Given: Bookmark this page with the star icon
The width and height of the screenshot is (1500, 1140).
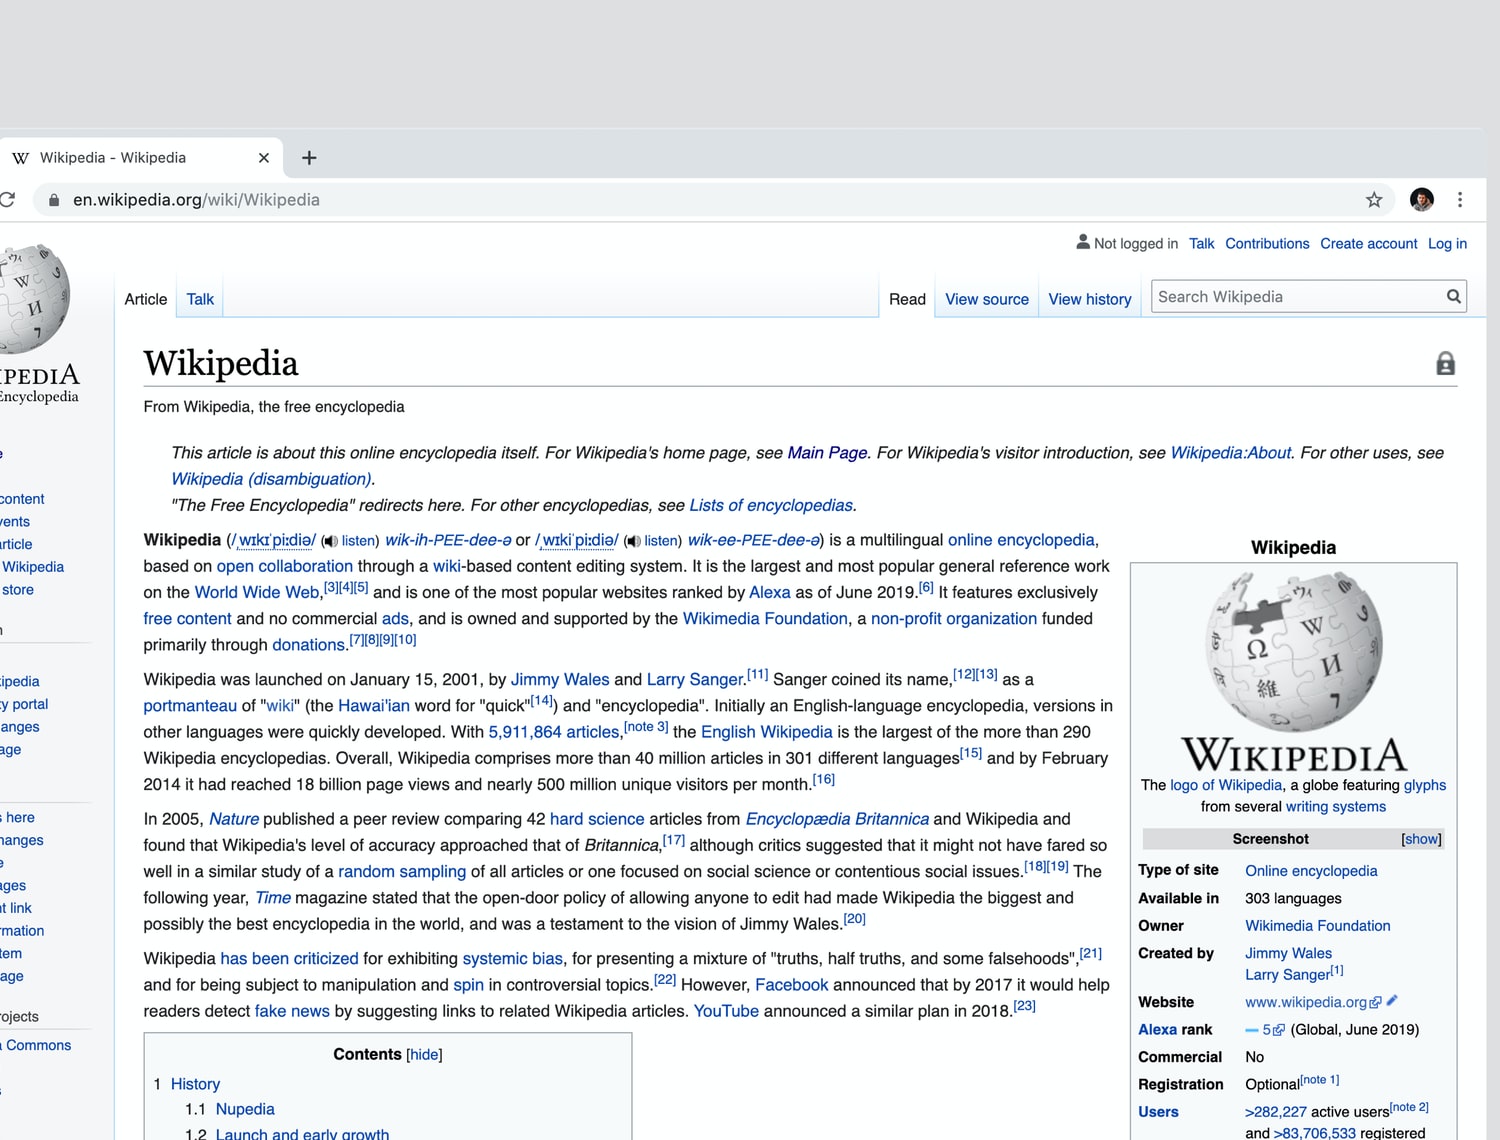Looking at the screenshot, I should pos(1374,200).
